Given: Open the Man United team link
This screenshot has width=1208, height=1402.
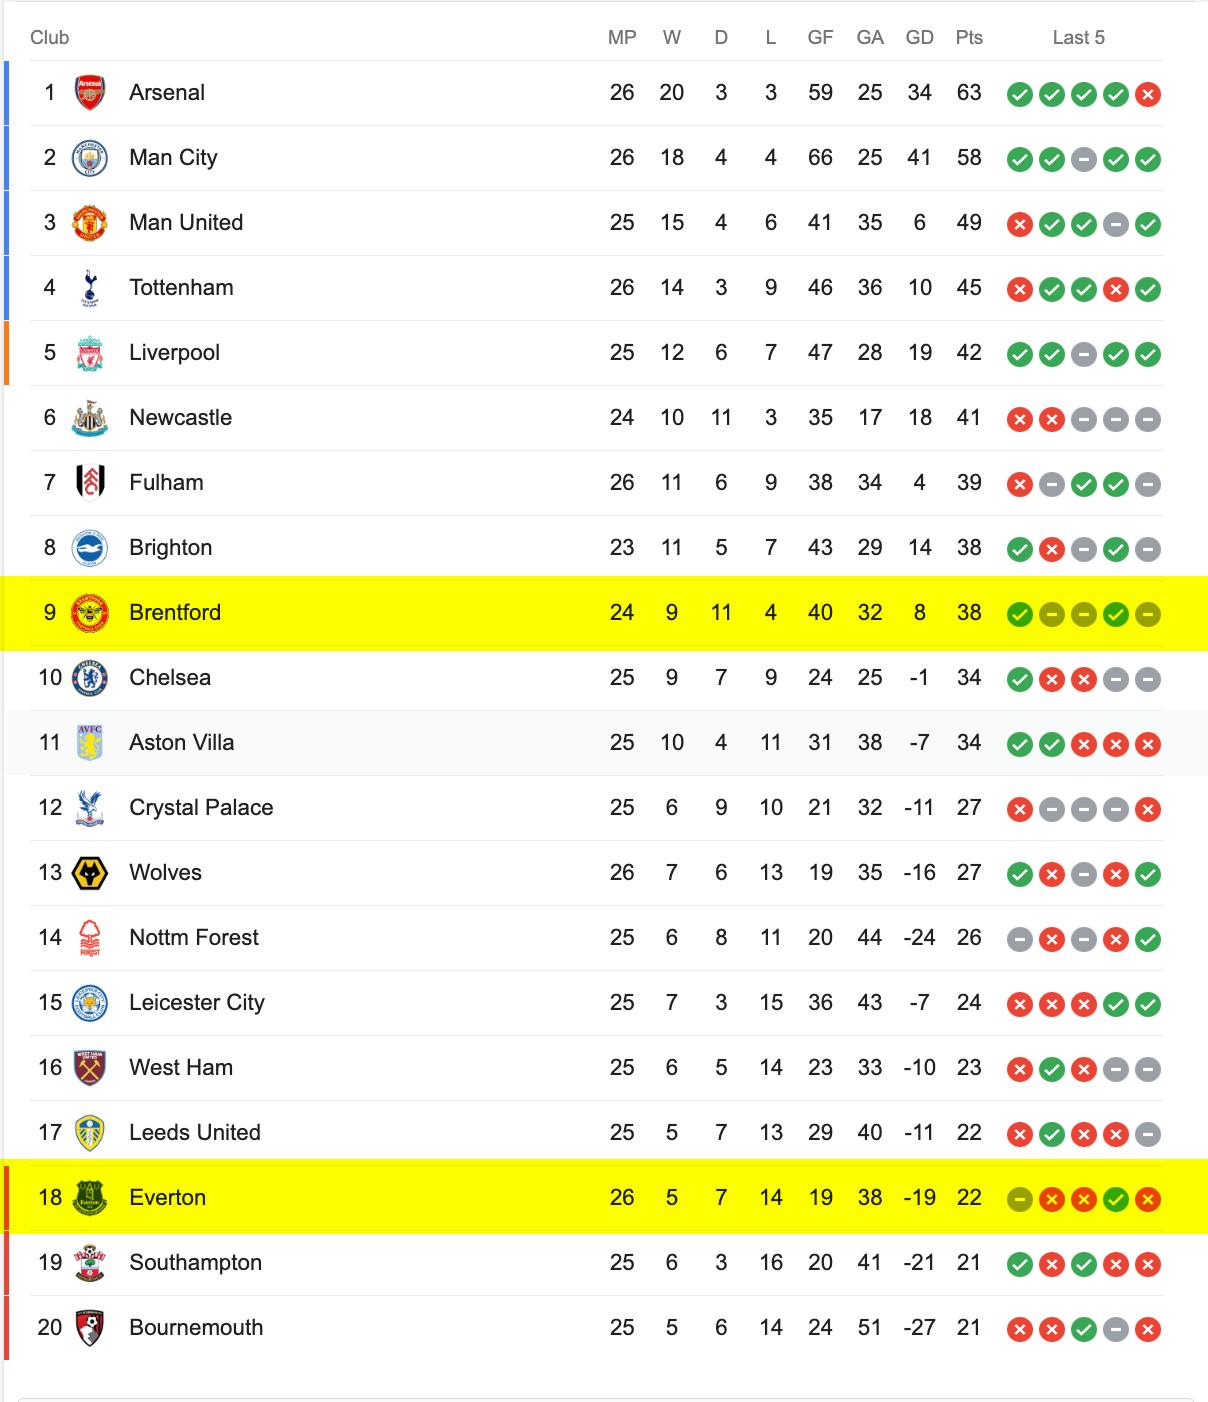Looking at the screenshot, I should coord(186,223).
